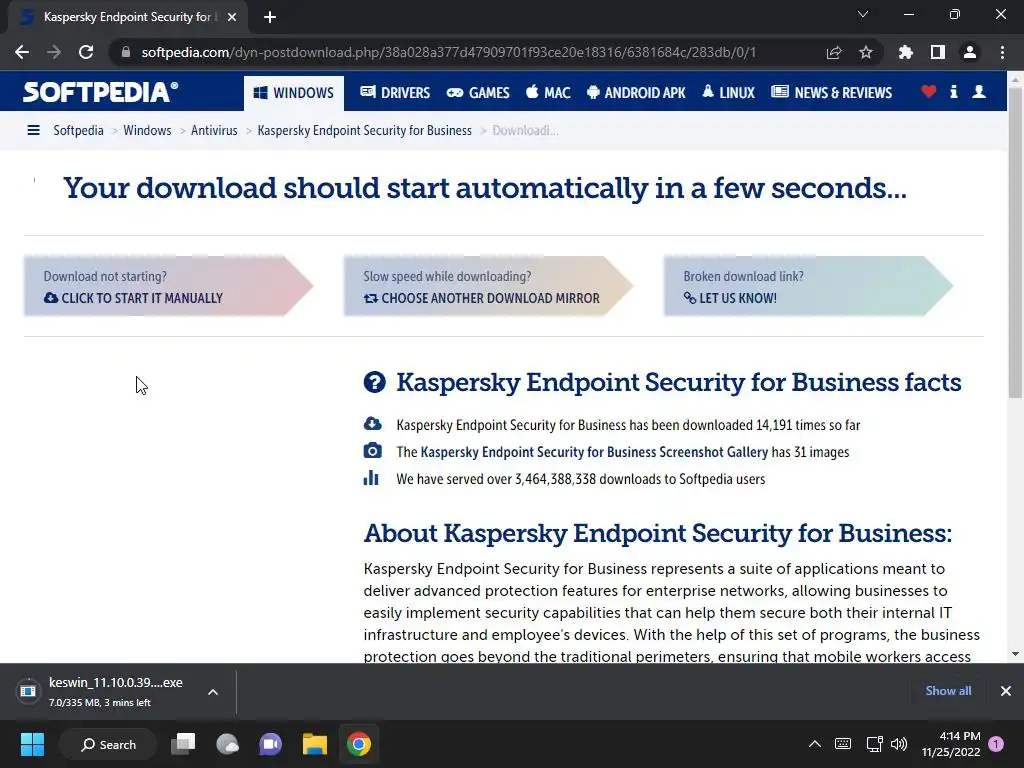Viewport: 1024px width, 768px height.
Task: Open the Drivers section
Action: pyautogui.click(x=395, y=93)
